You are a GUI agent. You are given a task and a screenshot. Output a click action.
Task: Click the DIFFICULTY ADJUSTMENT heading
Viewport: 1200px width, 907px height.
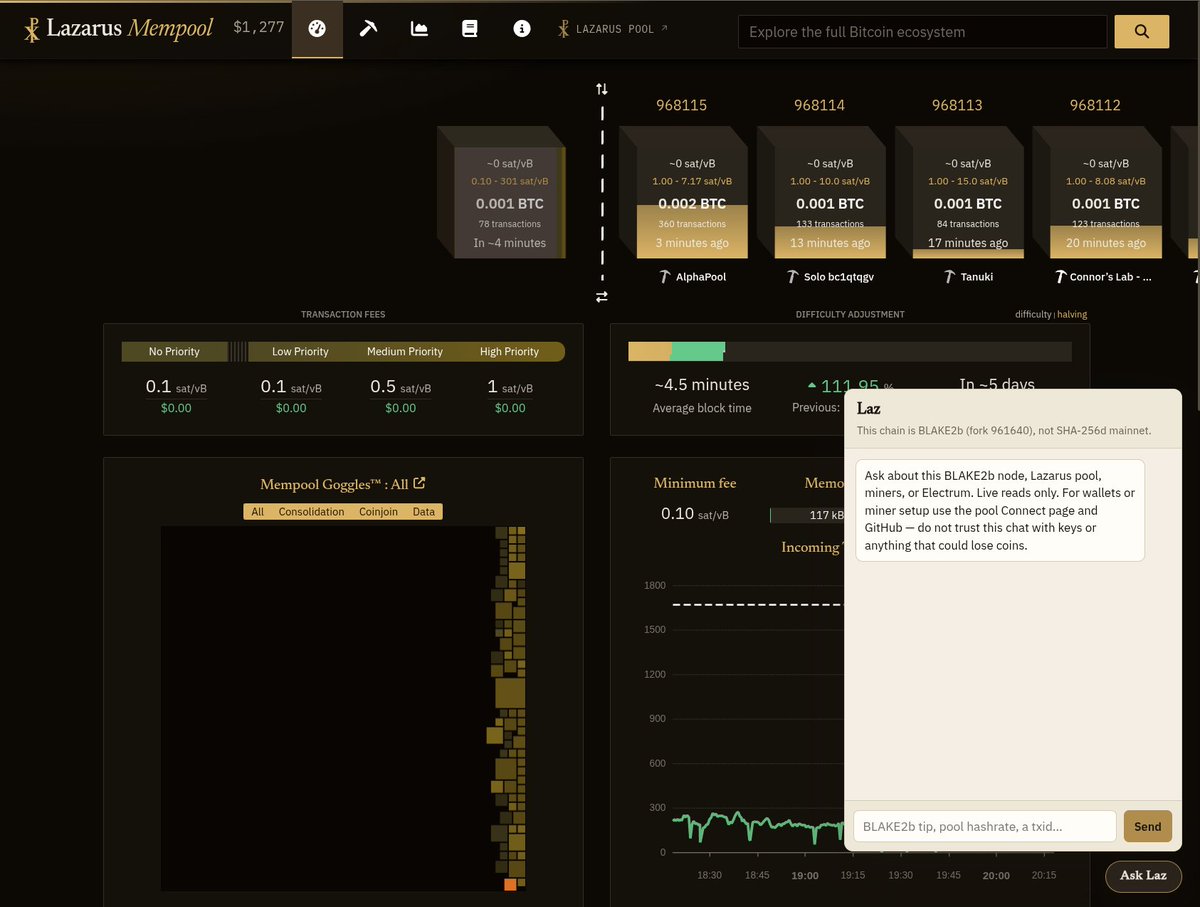tap(850, 314)
